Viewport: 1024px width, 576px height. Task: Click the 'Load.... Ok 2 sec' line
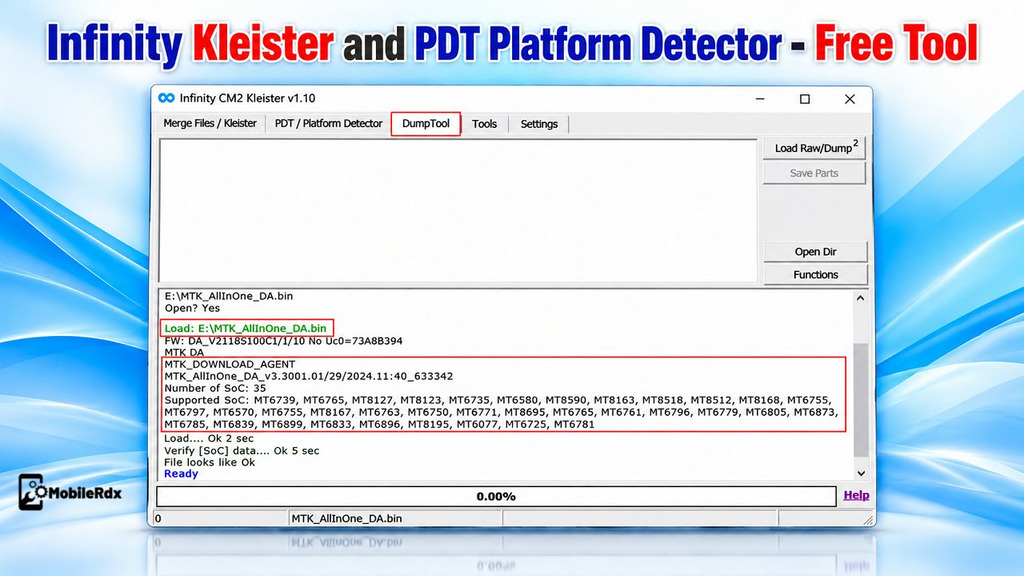209,438
